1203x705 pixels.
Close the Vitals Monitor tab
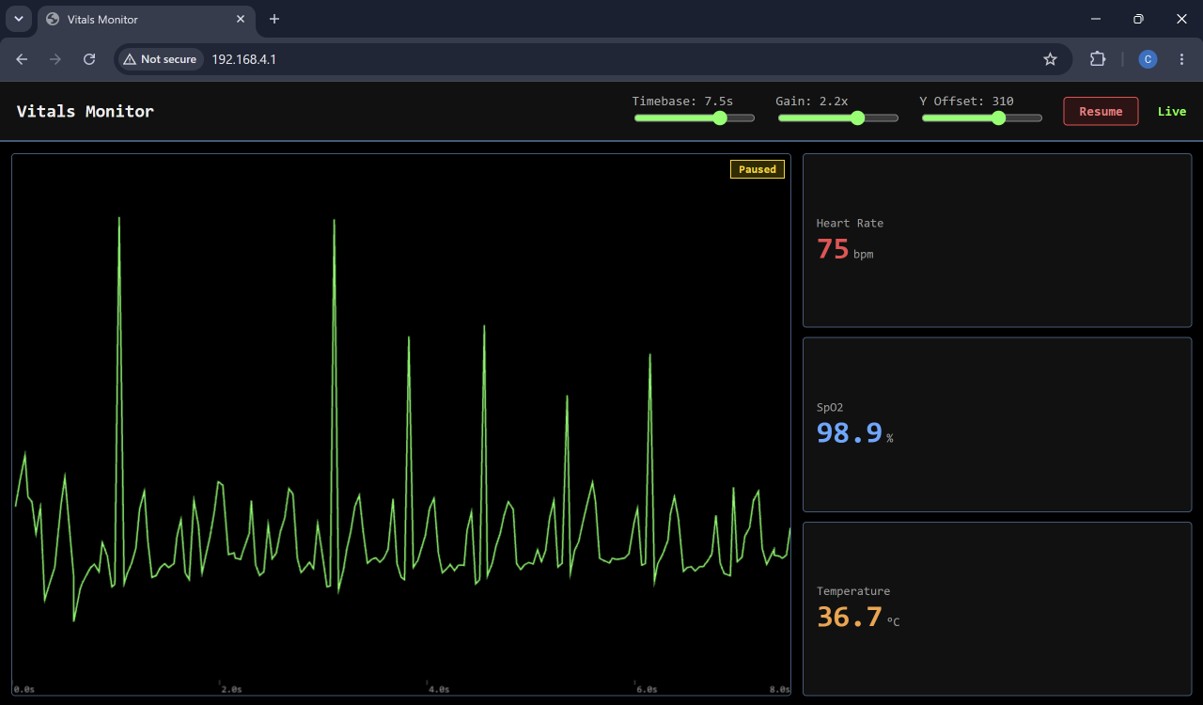[x=240, y=19]
